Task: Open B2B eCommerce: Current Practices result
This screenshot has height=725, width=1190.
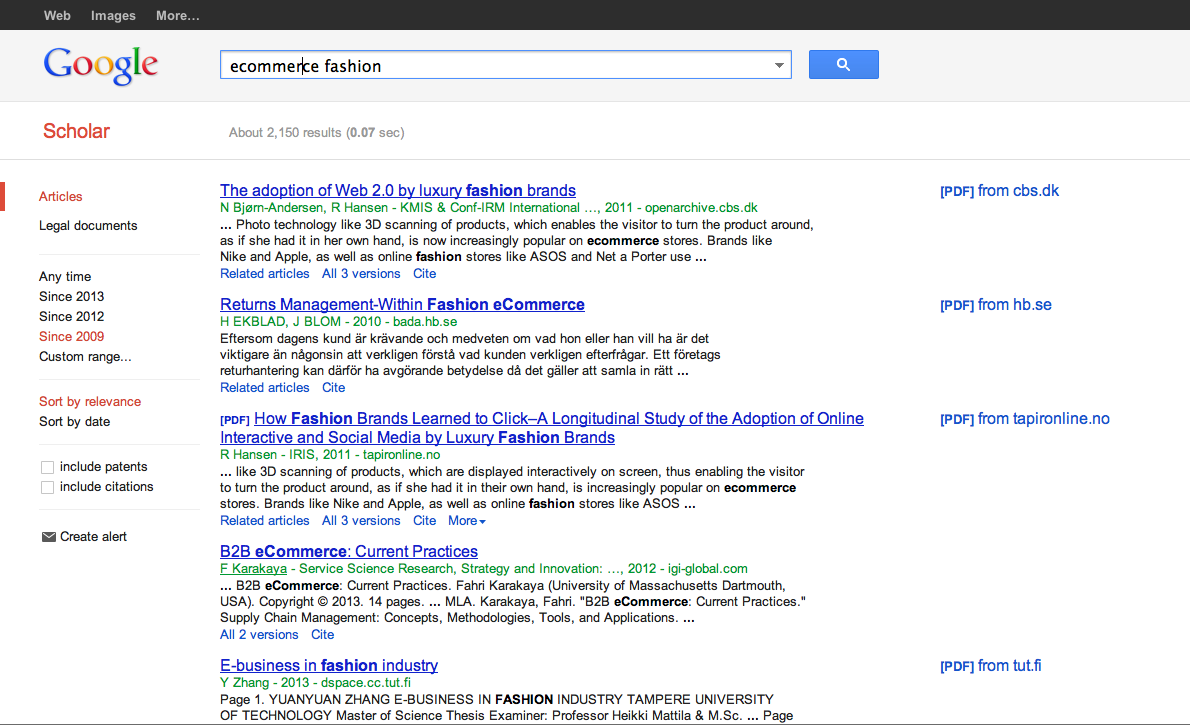Action: tap(349, 551)
